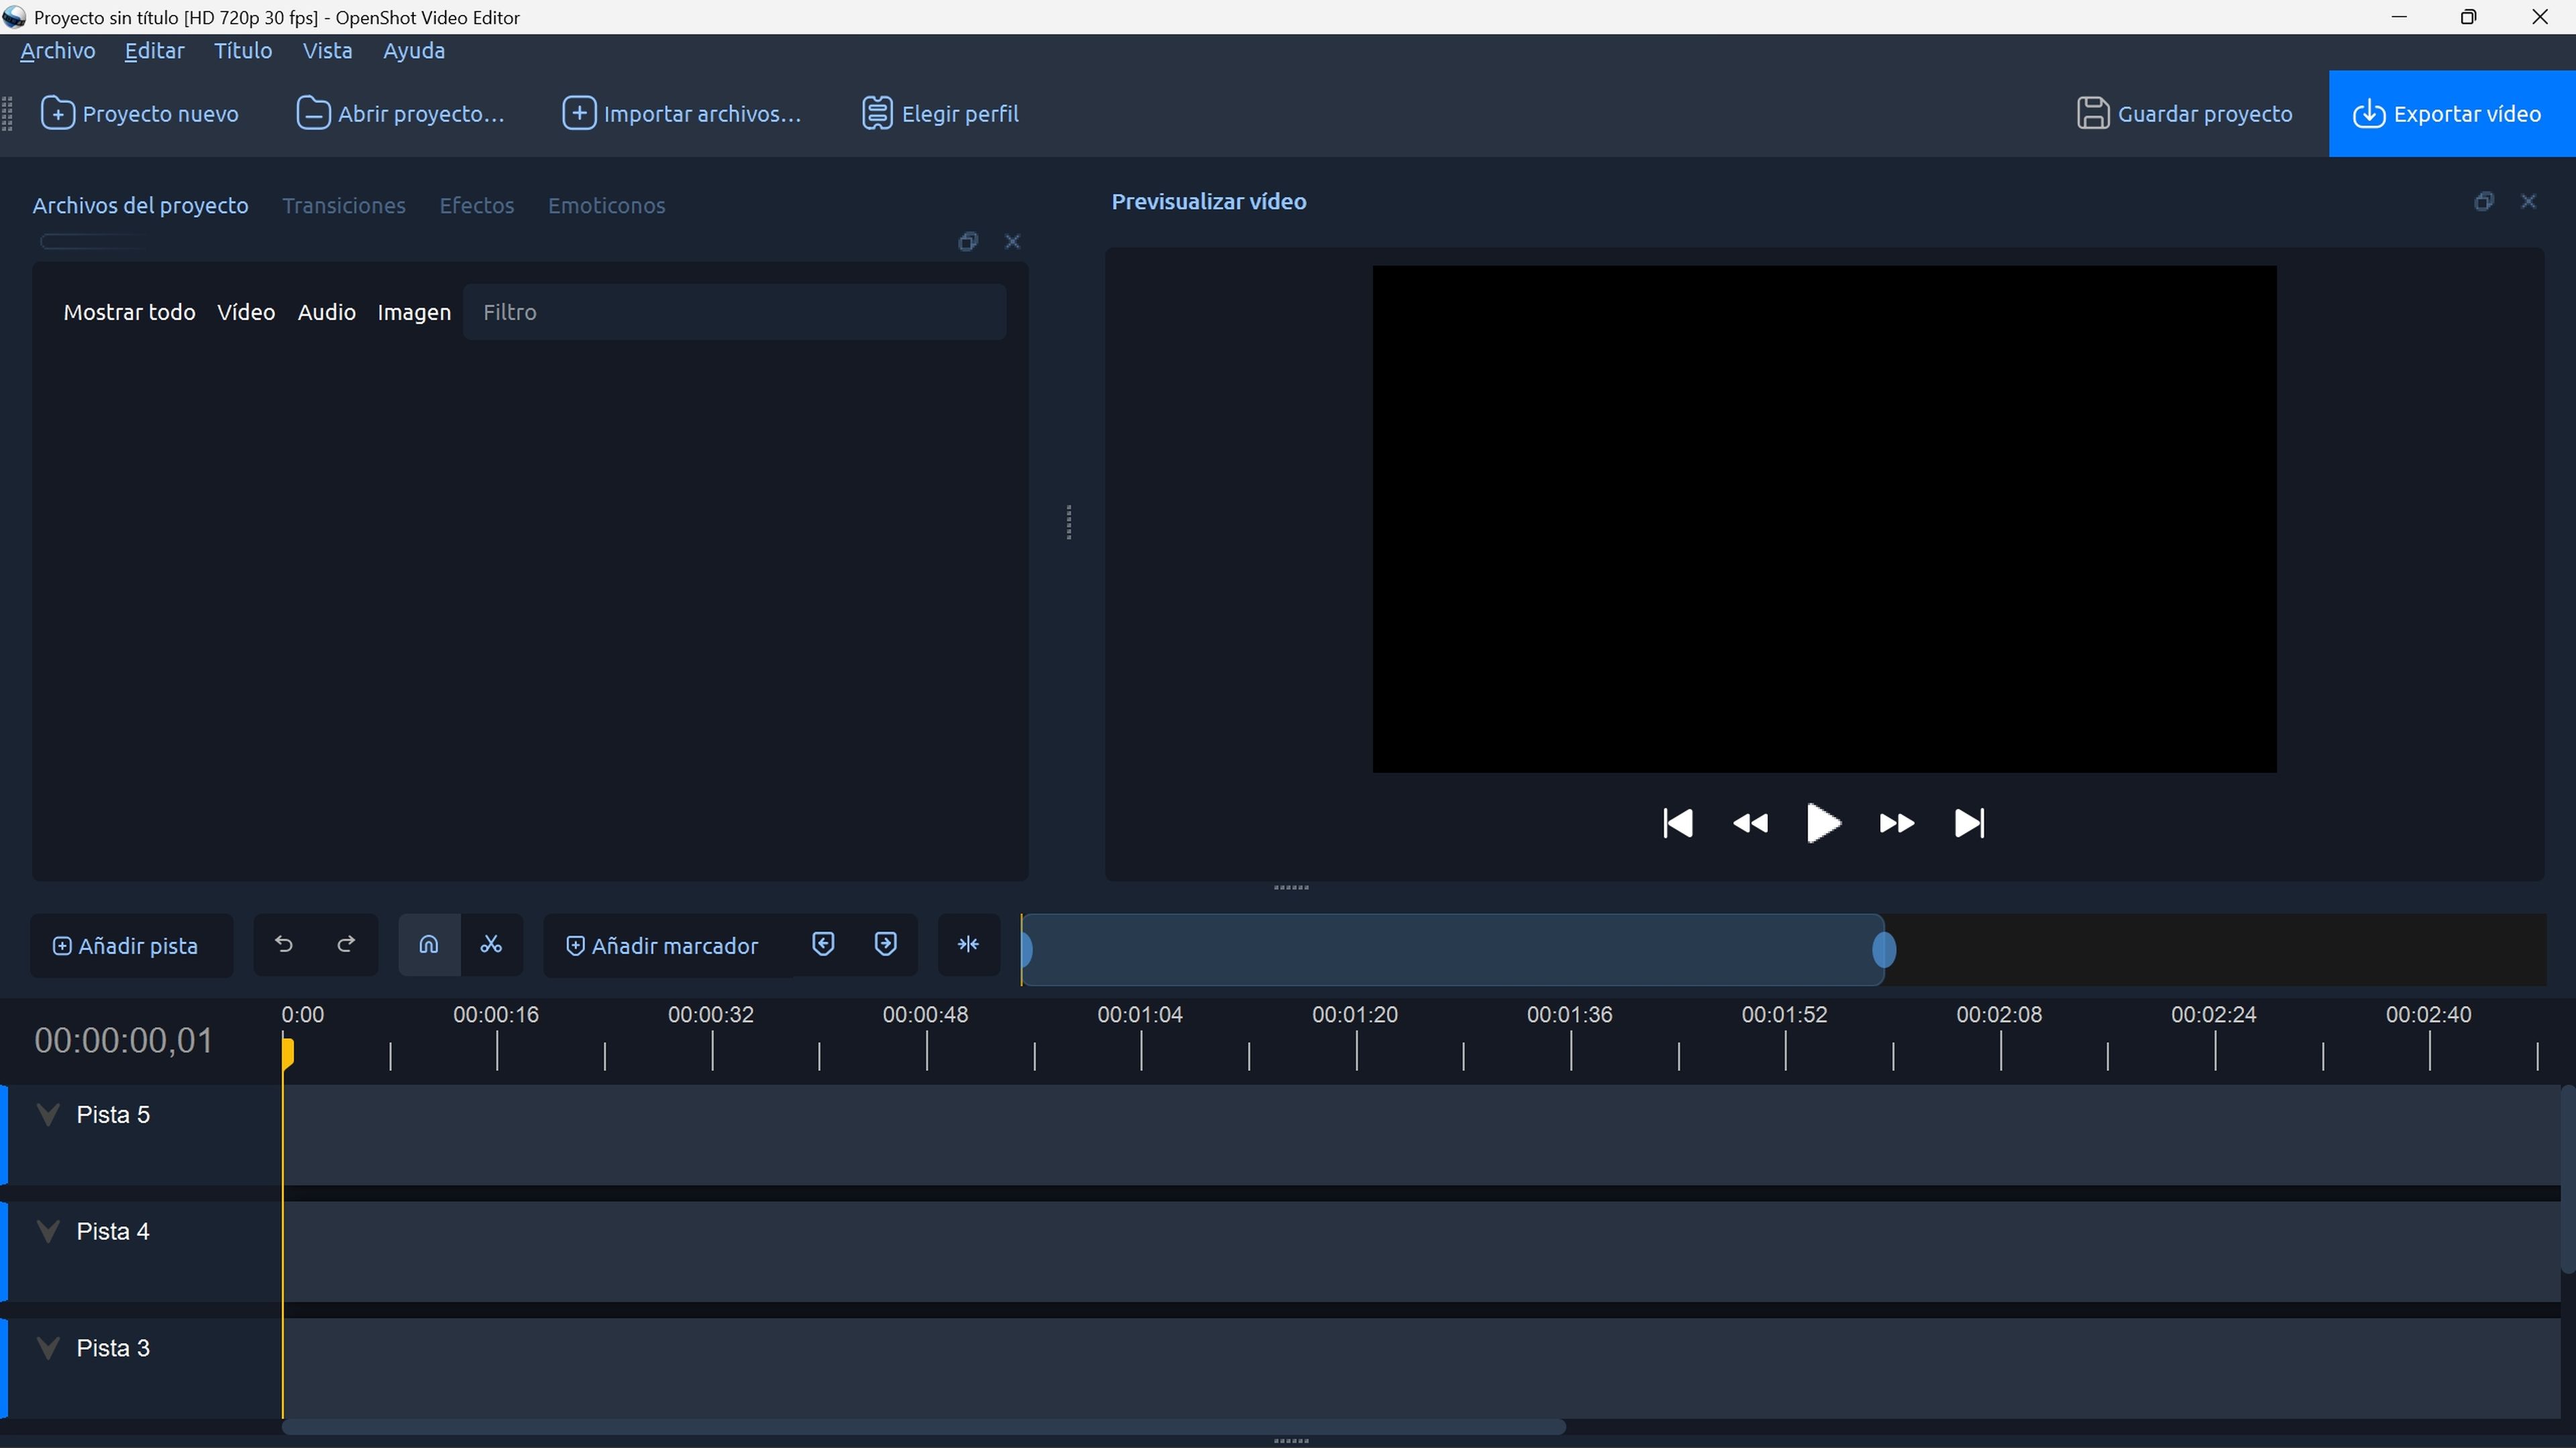
Task: Click the Exportar vídeo button
Action: (x=2451, y=114)
